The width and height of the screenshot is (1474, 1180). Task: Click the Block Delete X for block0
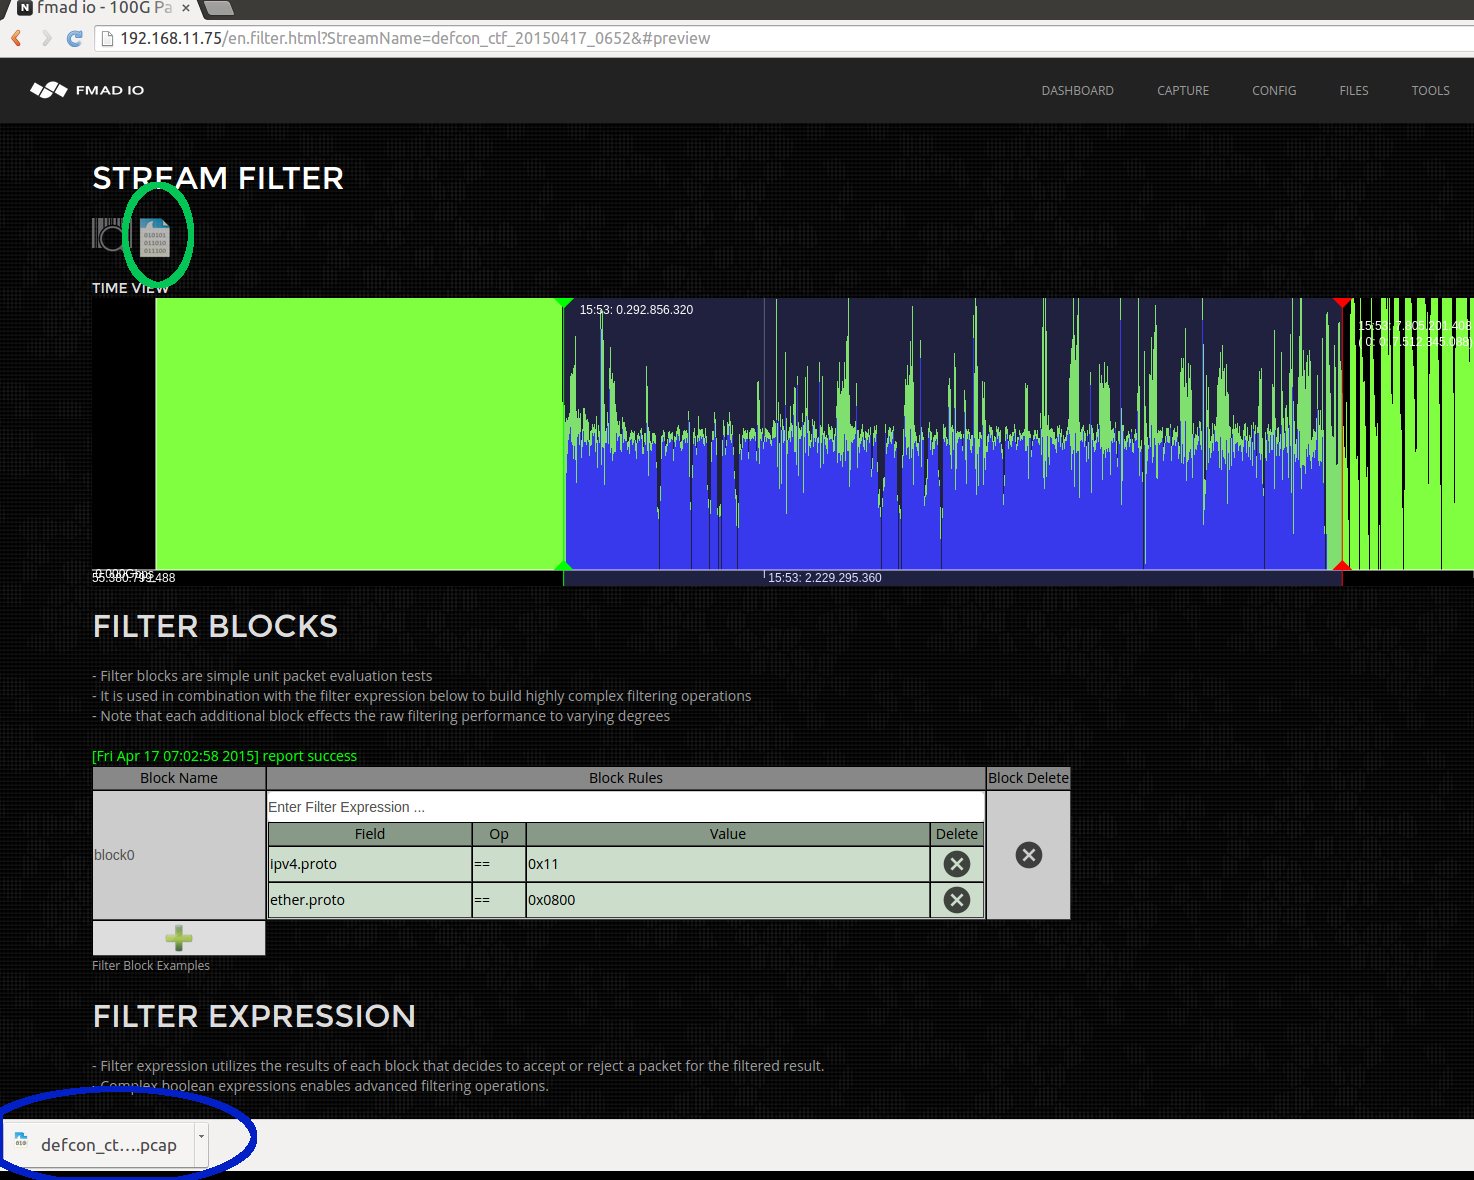1028,855
